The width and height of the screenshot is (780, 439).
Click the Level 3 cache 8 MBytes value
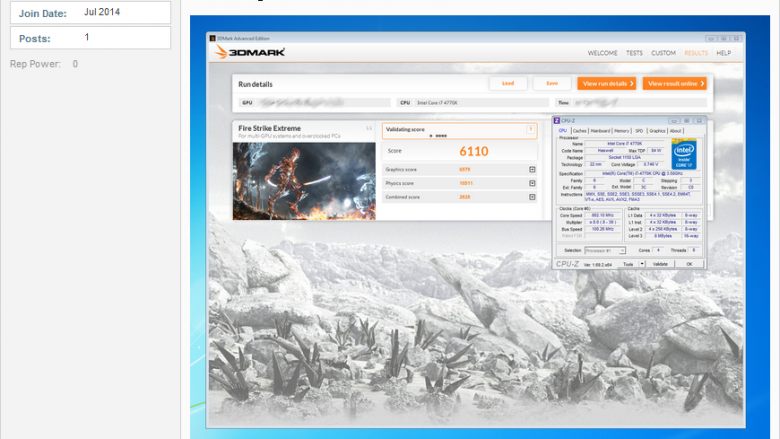click(x=663, y=236)
